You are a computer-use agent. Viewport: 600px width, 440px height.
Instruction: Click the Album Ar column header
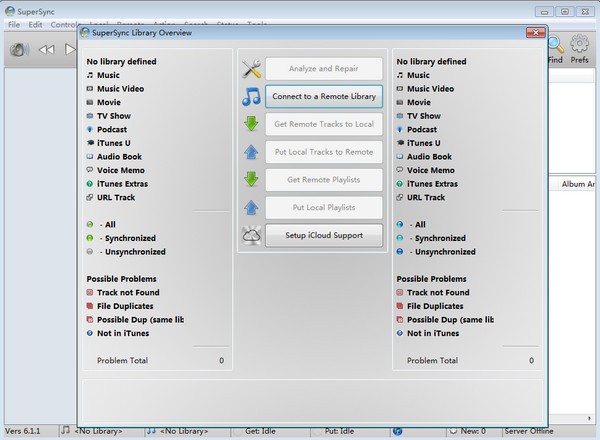pyautogui.click(x=578, y=184)
